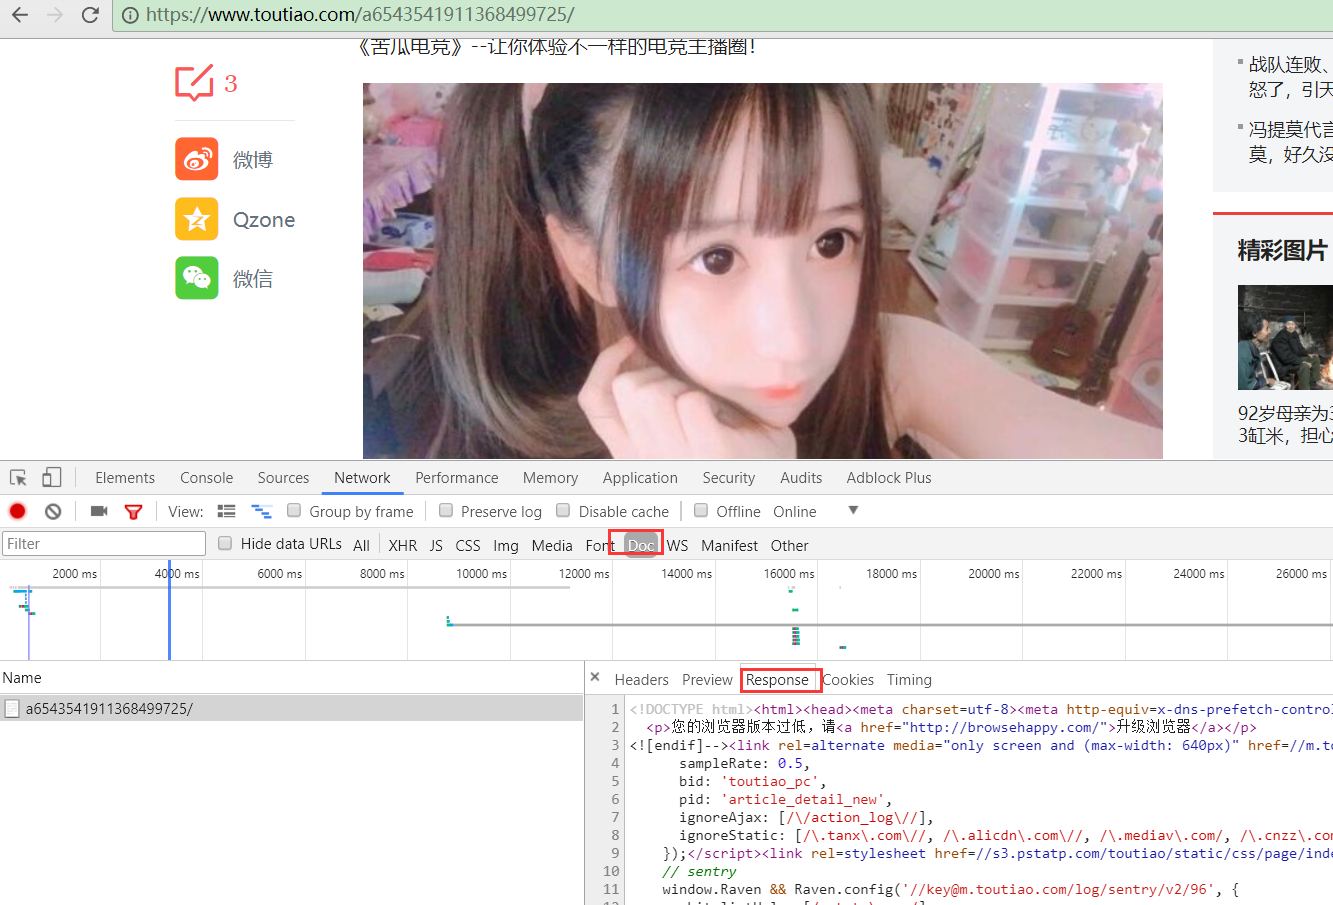This screenshot has width=1333, height=905.
Task: Share to Weibo via the orange icon
Action: click(197, 159)
